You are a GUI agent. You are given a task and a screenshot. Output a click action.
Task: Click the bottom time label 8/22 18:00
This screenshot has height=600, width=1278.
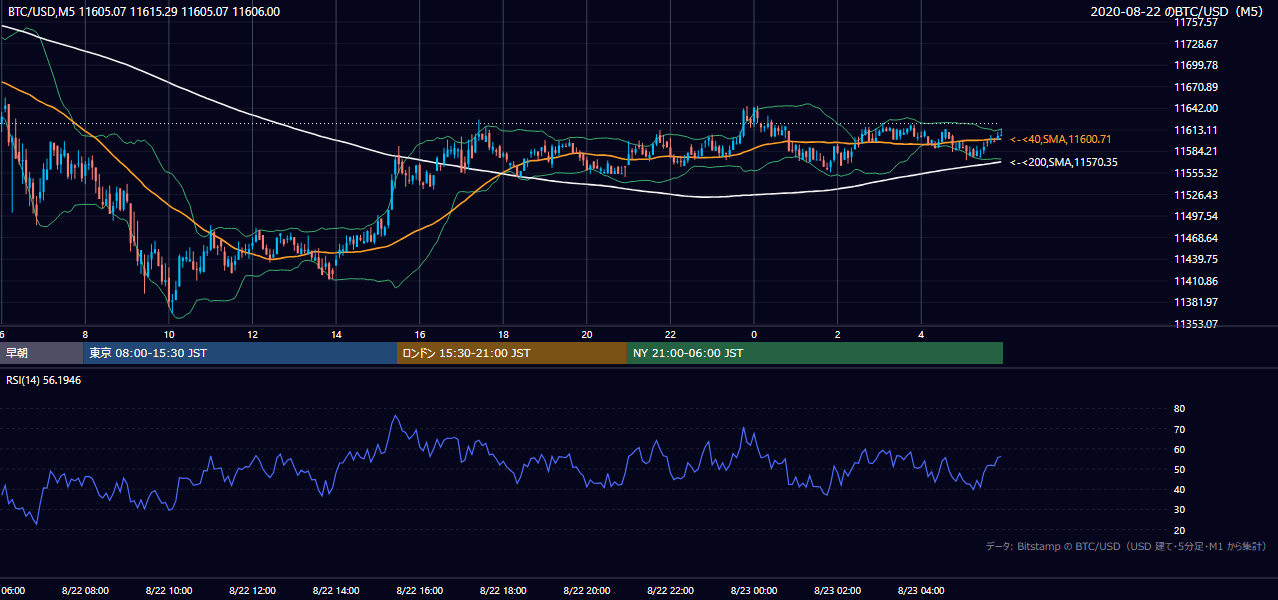click(503, 590)
